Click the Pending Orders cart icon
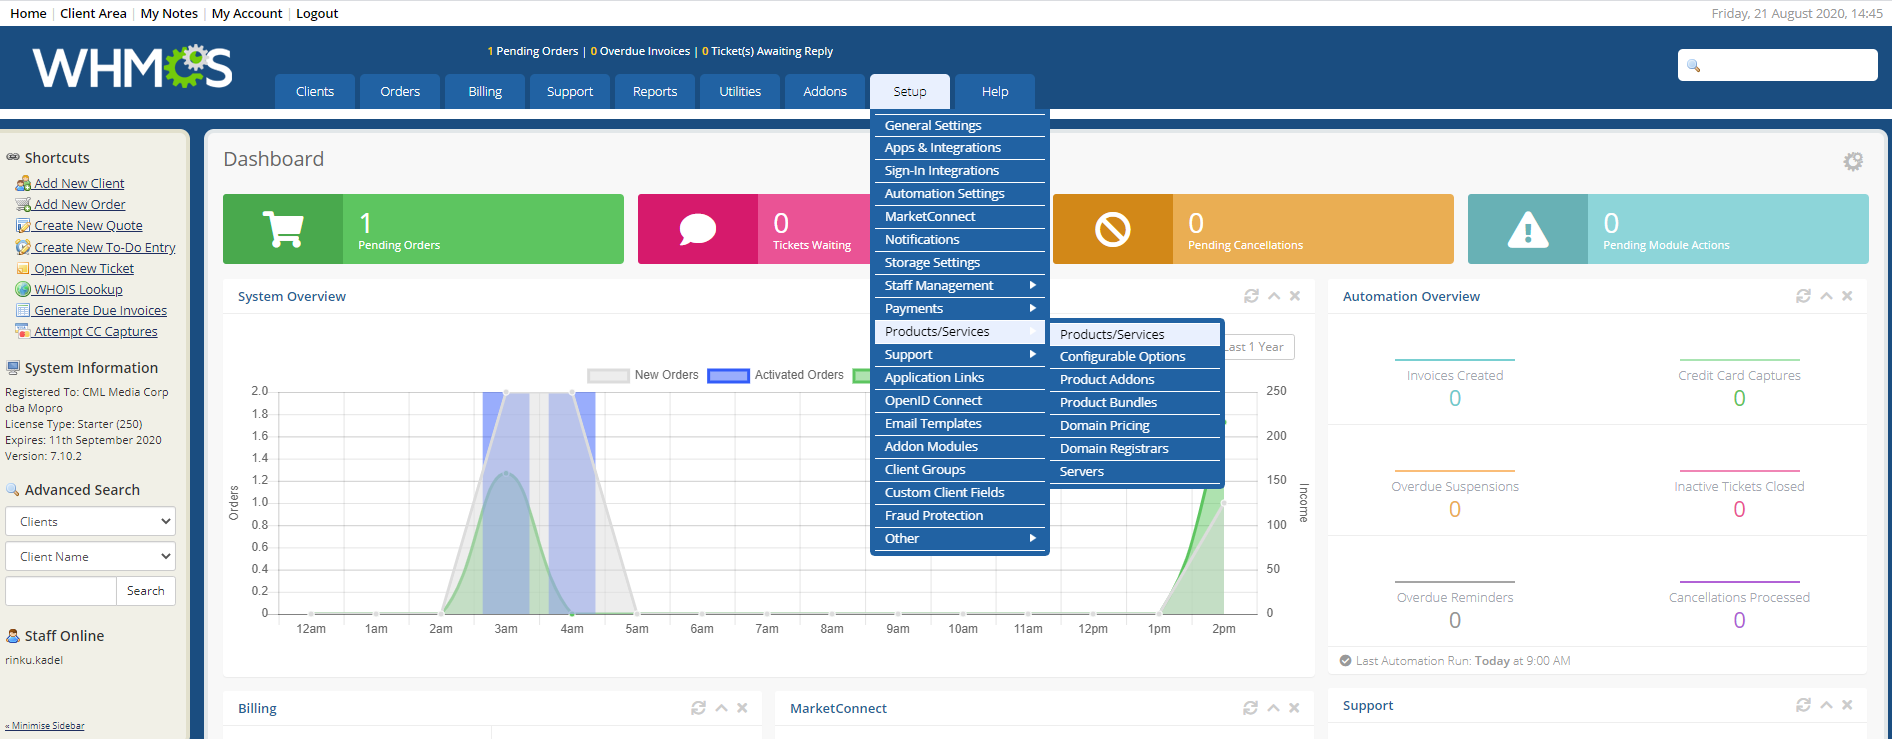This screenshot has height=739, width=1892. pos(283,229)
